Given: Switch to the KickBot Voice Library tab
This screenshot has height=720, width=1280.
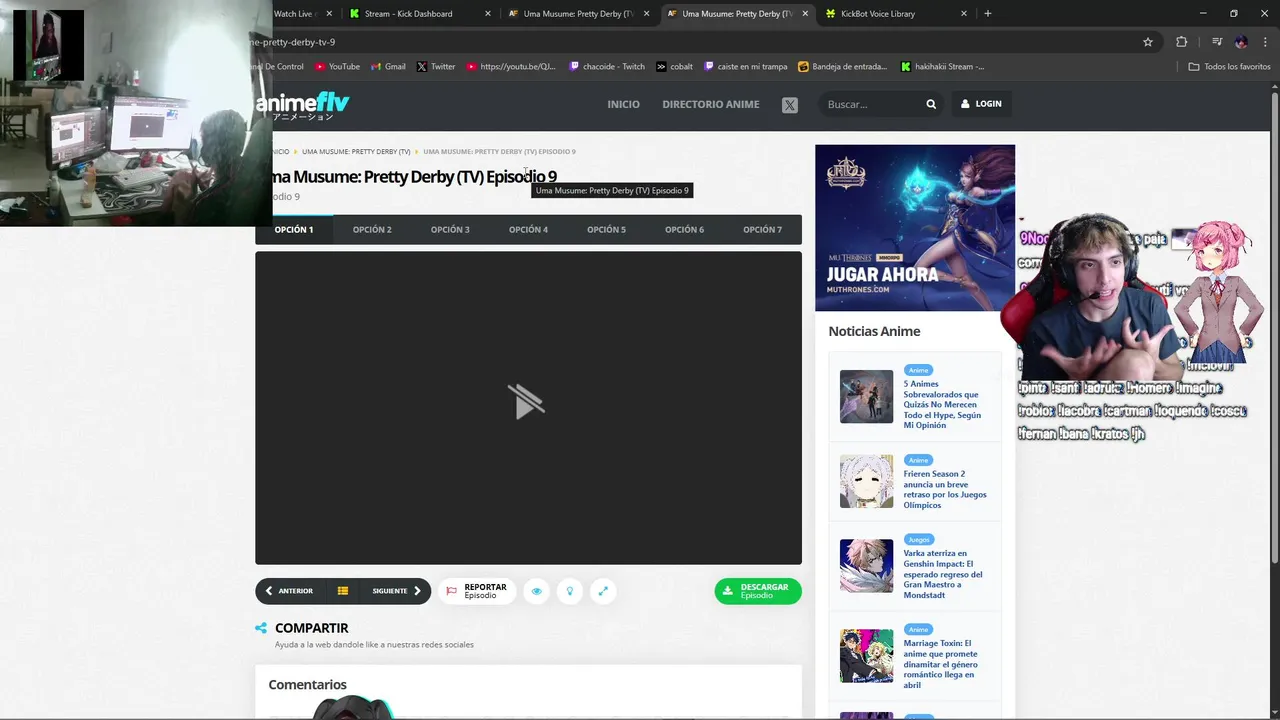Looking at the screenshot, I should click(x=878, y=14).
